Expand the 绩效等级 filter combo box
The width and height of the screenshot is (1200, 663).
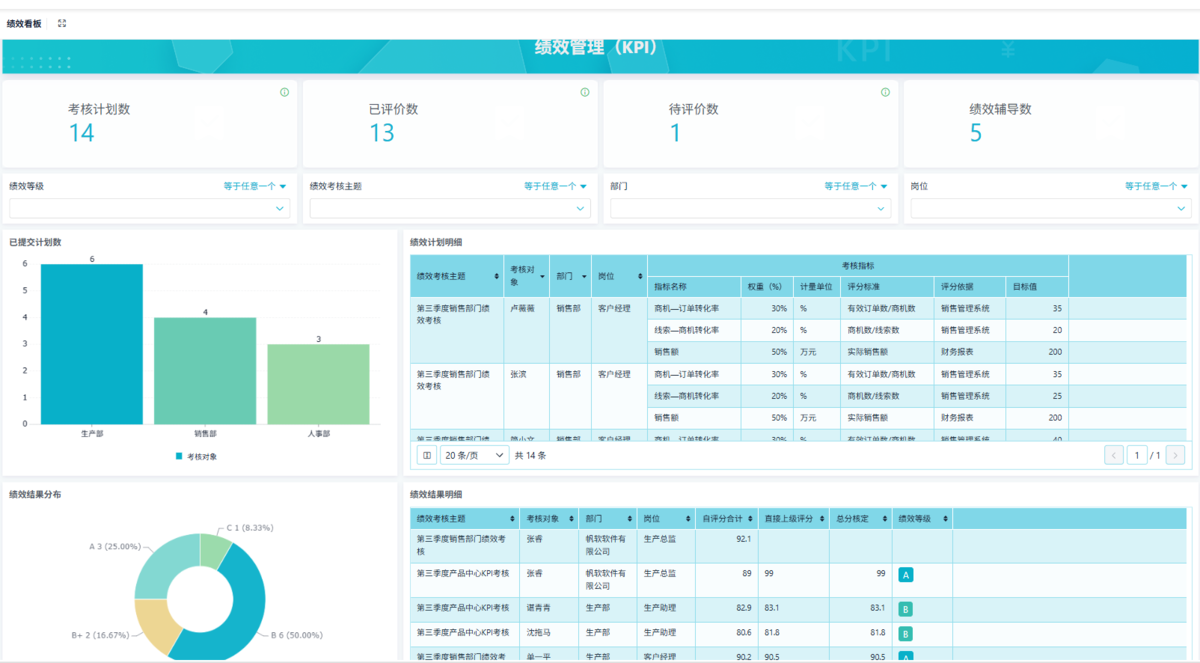point(150,208)
